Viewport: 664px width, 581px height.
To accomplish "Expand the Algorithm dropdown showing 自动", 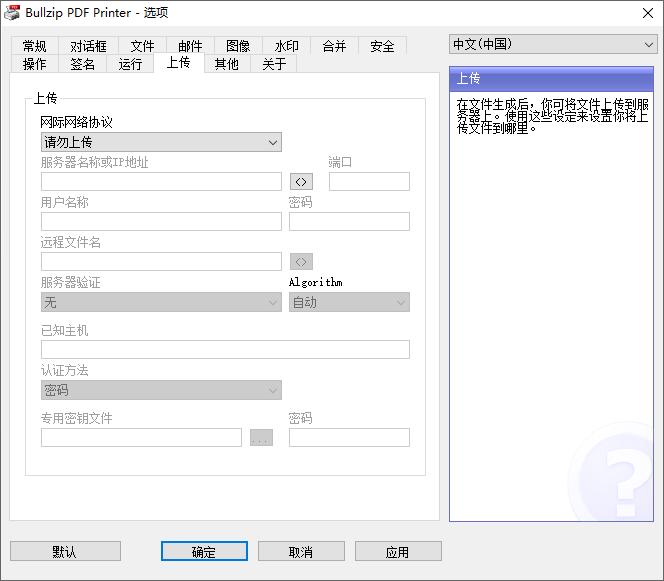I will point(349,302).
